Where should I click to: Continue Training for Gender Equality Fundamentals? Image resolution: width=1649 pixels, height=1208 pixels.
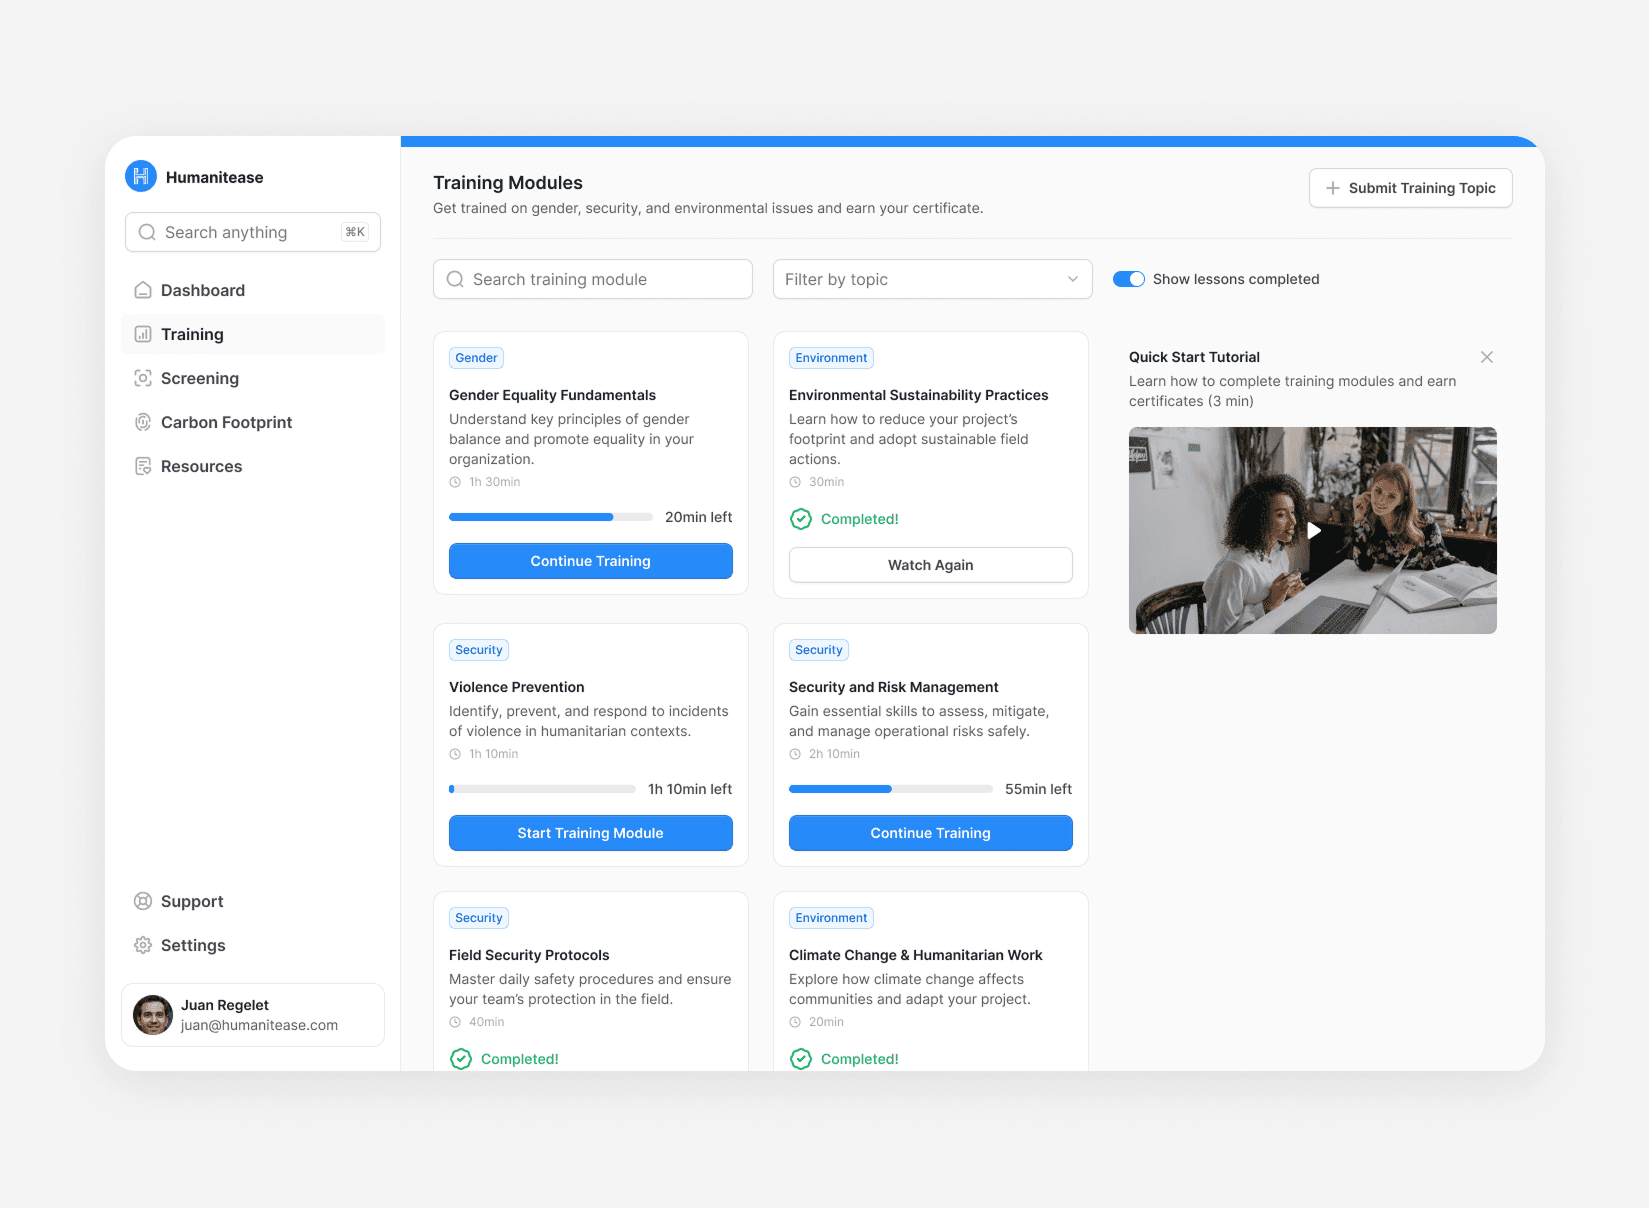(x=591, y=561)
